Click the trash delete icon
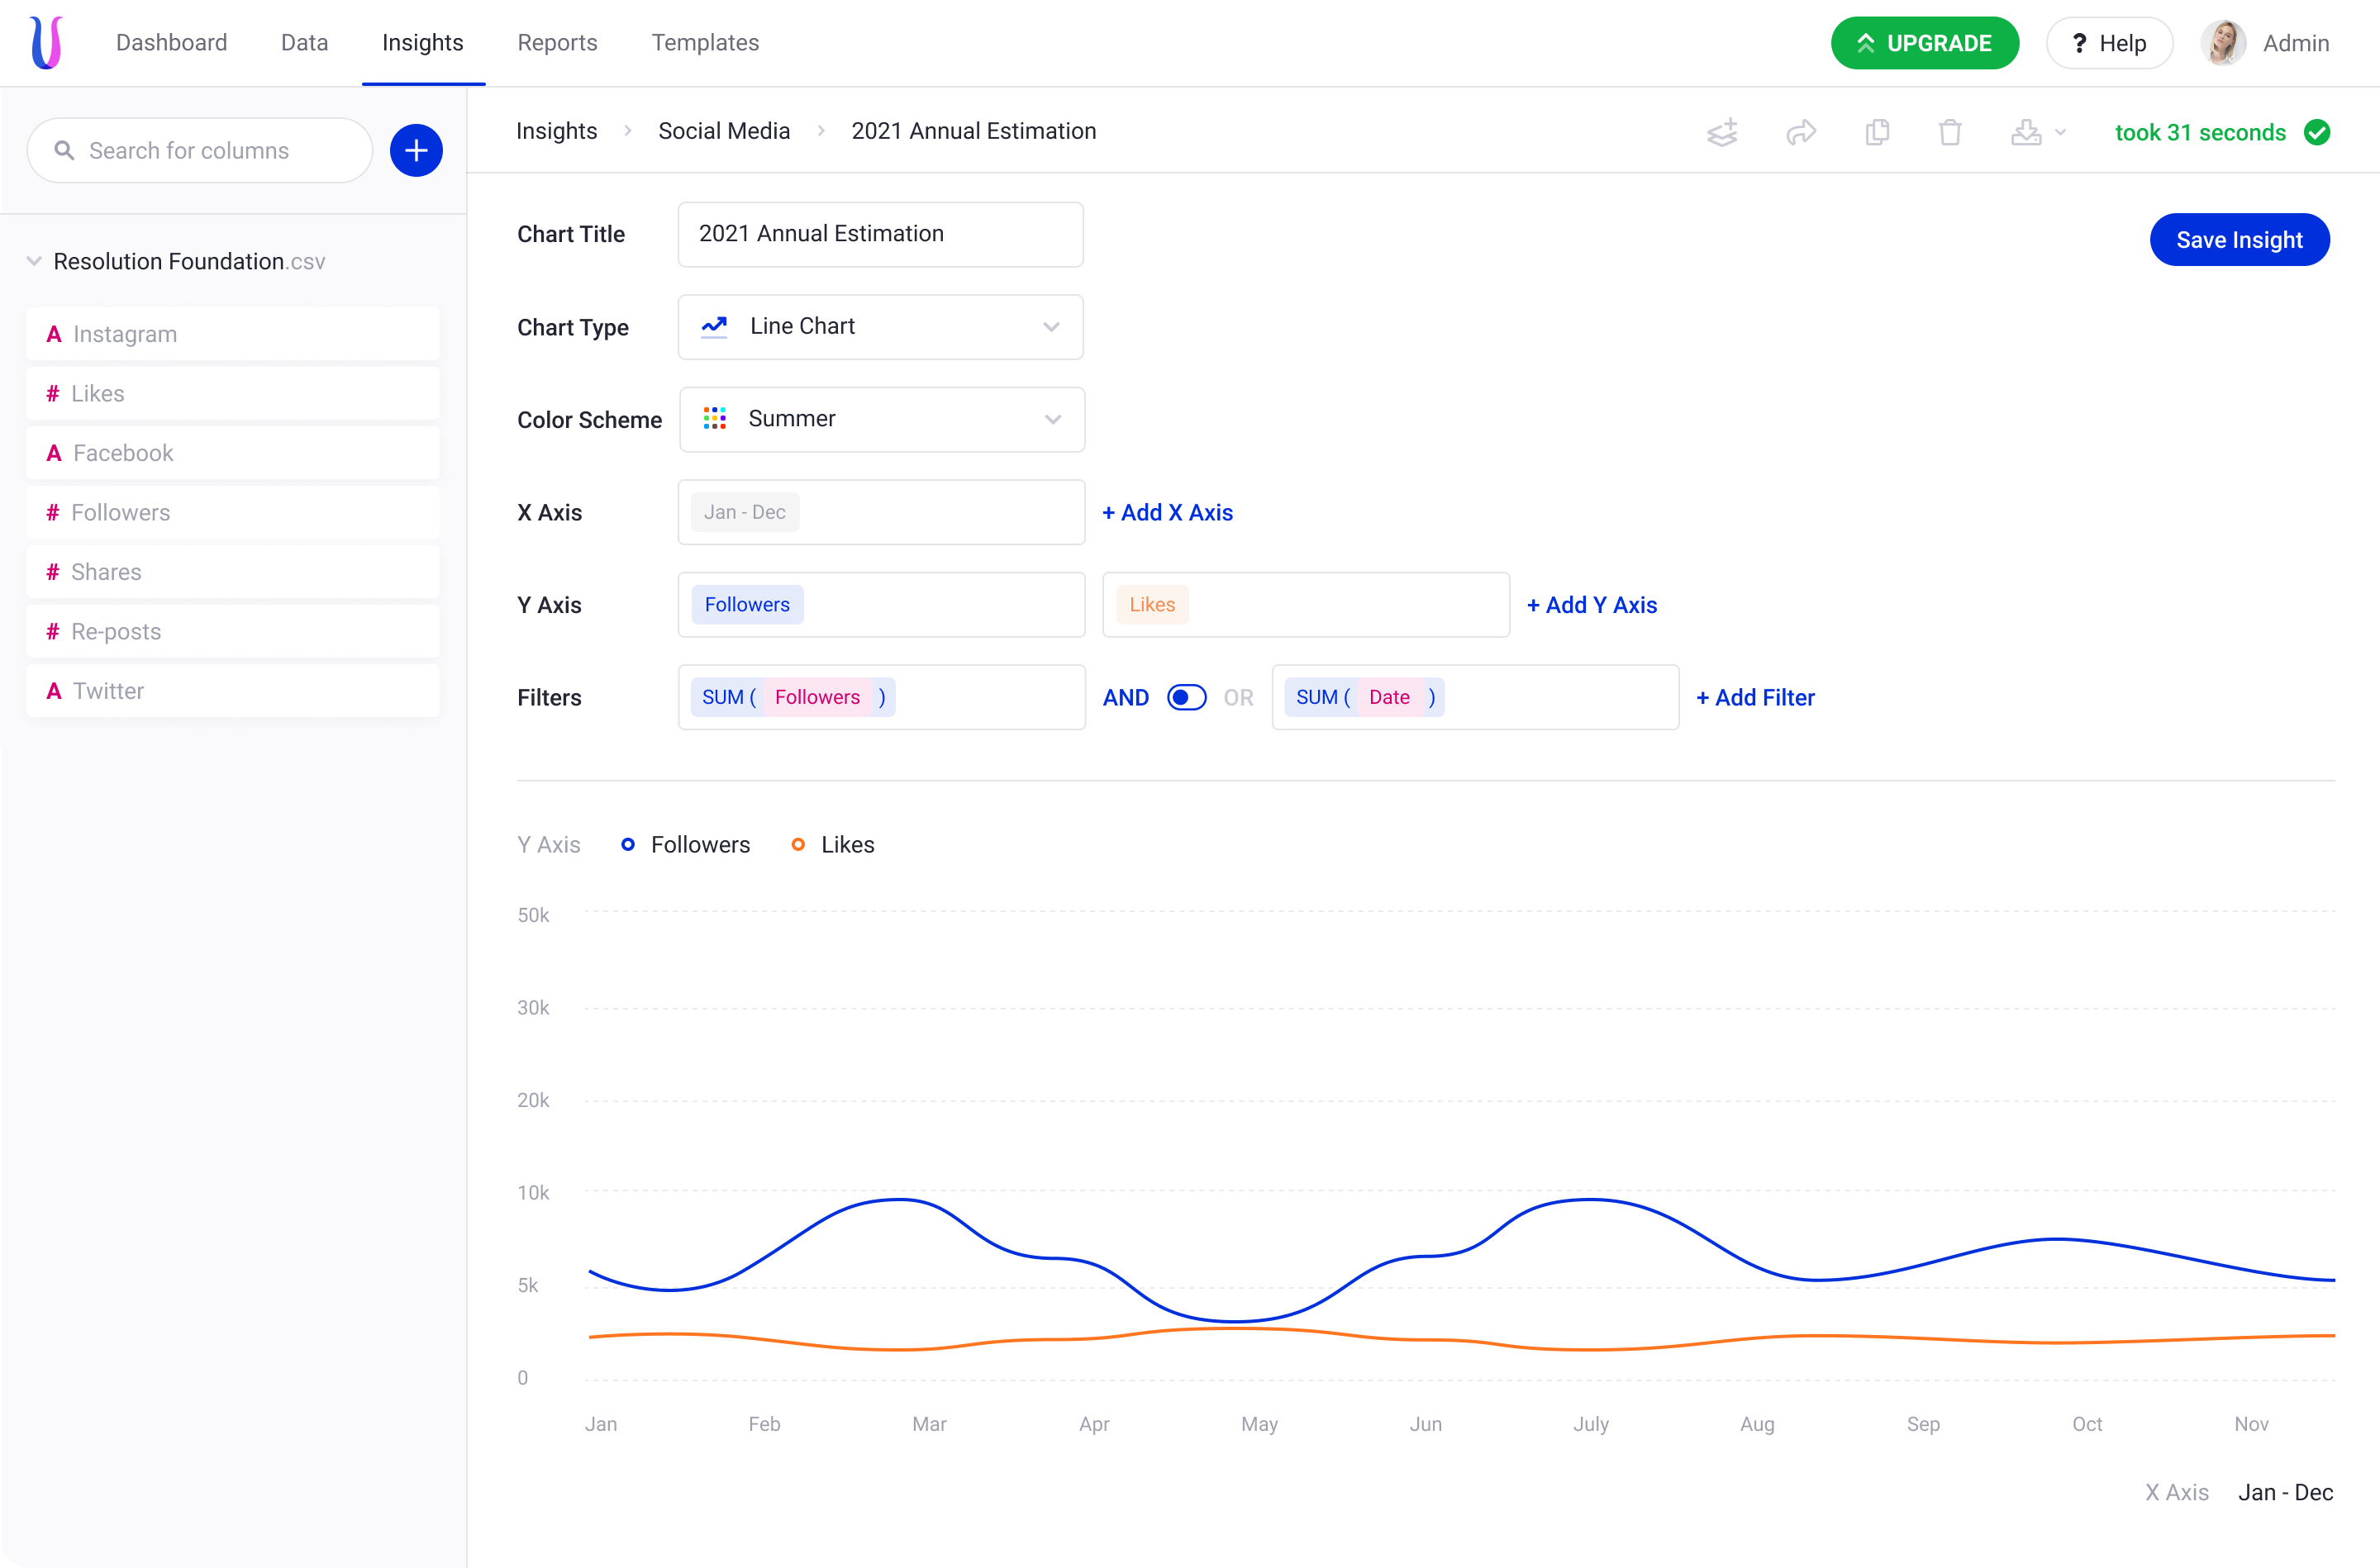2380x1568 pixels. point(1950,133)
